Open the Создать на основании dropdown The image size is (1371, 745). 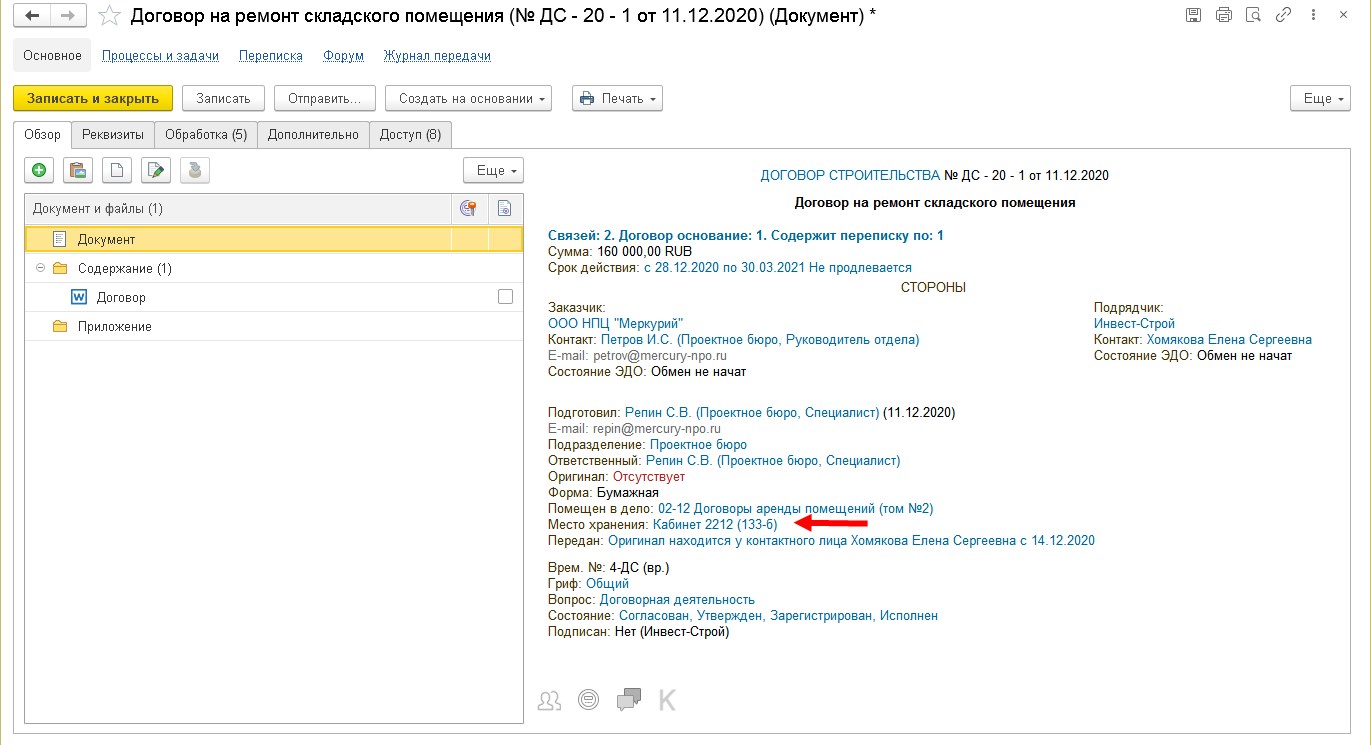469,98
